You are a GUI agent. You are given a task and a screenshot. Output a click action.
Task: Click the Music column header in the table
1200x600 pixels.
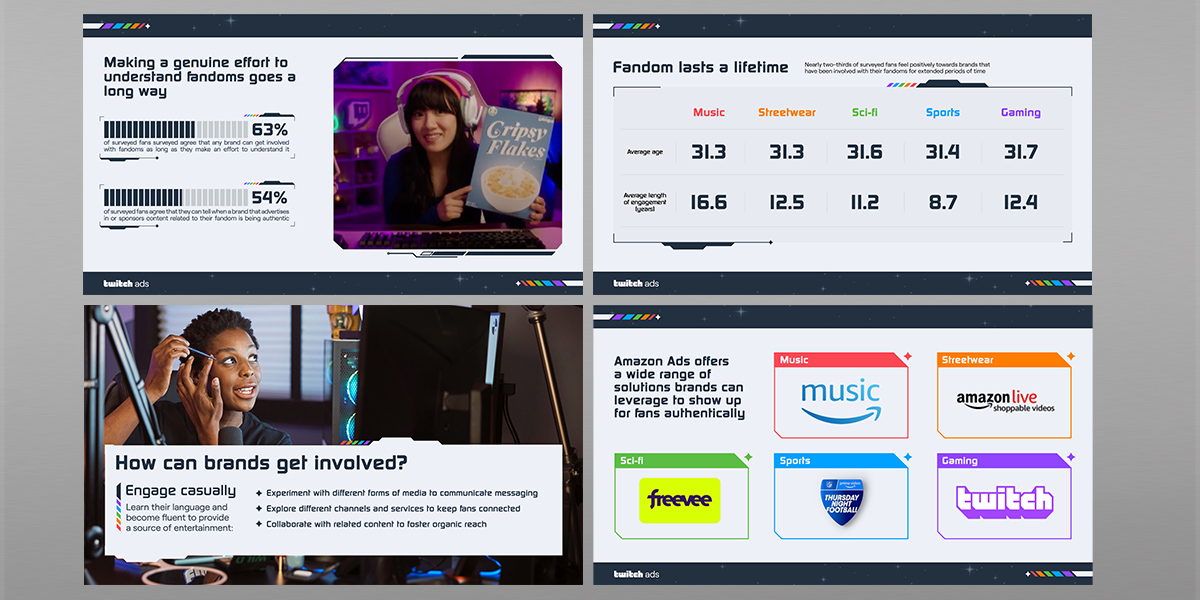(x=708, y=113)
